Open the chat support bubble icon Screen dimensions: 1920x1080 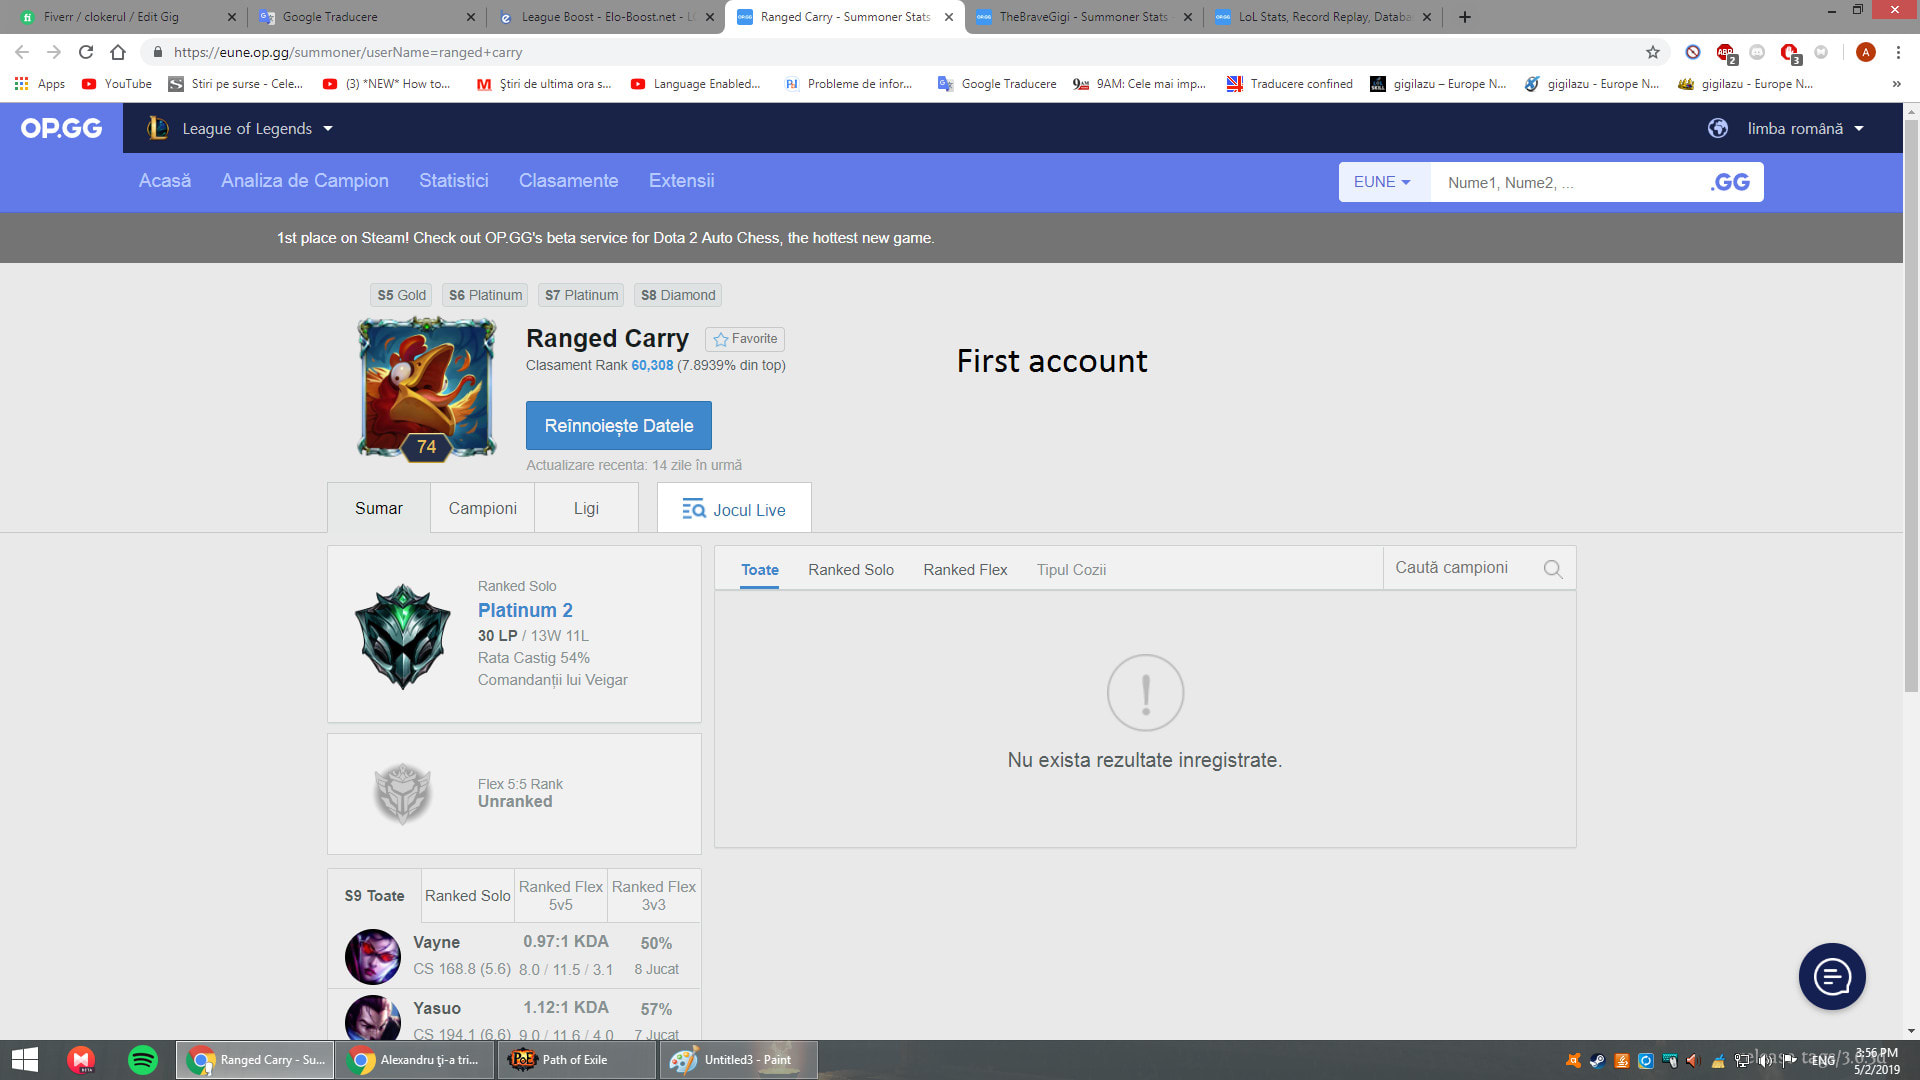(x=1832, y=976)
